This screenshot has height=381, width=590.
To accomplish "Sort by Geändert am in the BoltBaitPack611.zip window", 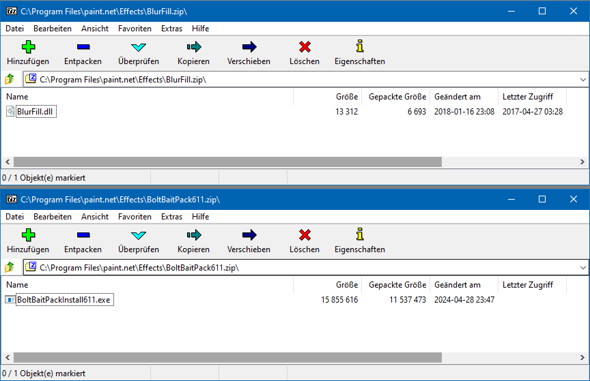I will [464, 285].
